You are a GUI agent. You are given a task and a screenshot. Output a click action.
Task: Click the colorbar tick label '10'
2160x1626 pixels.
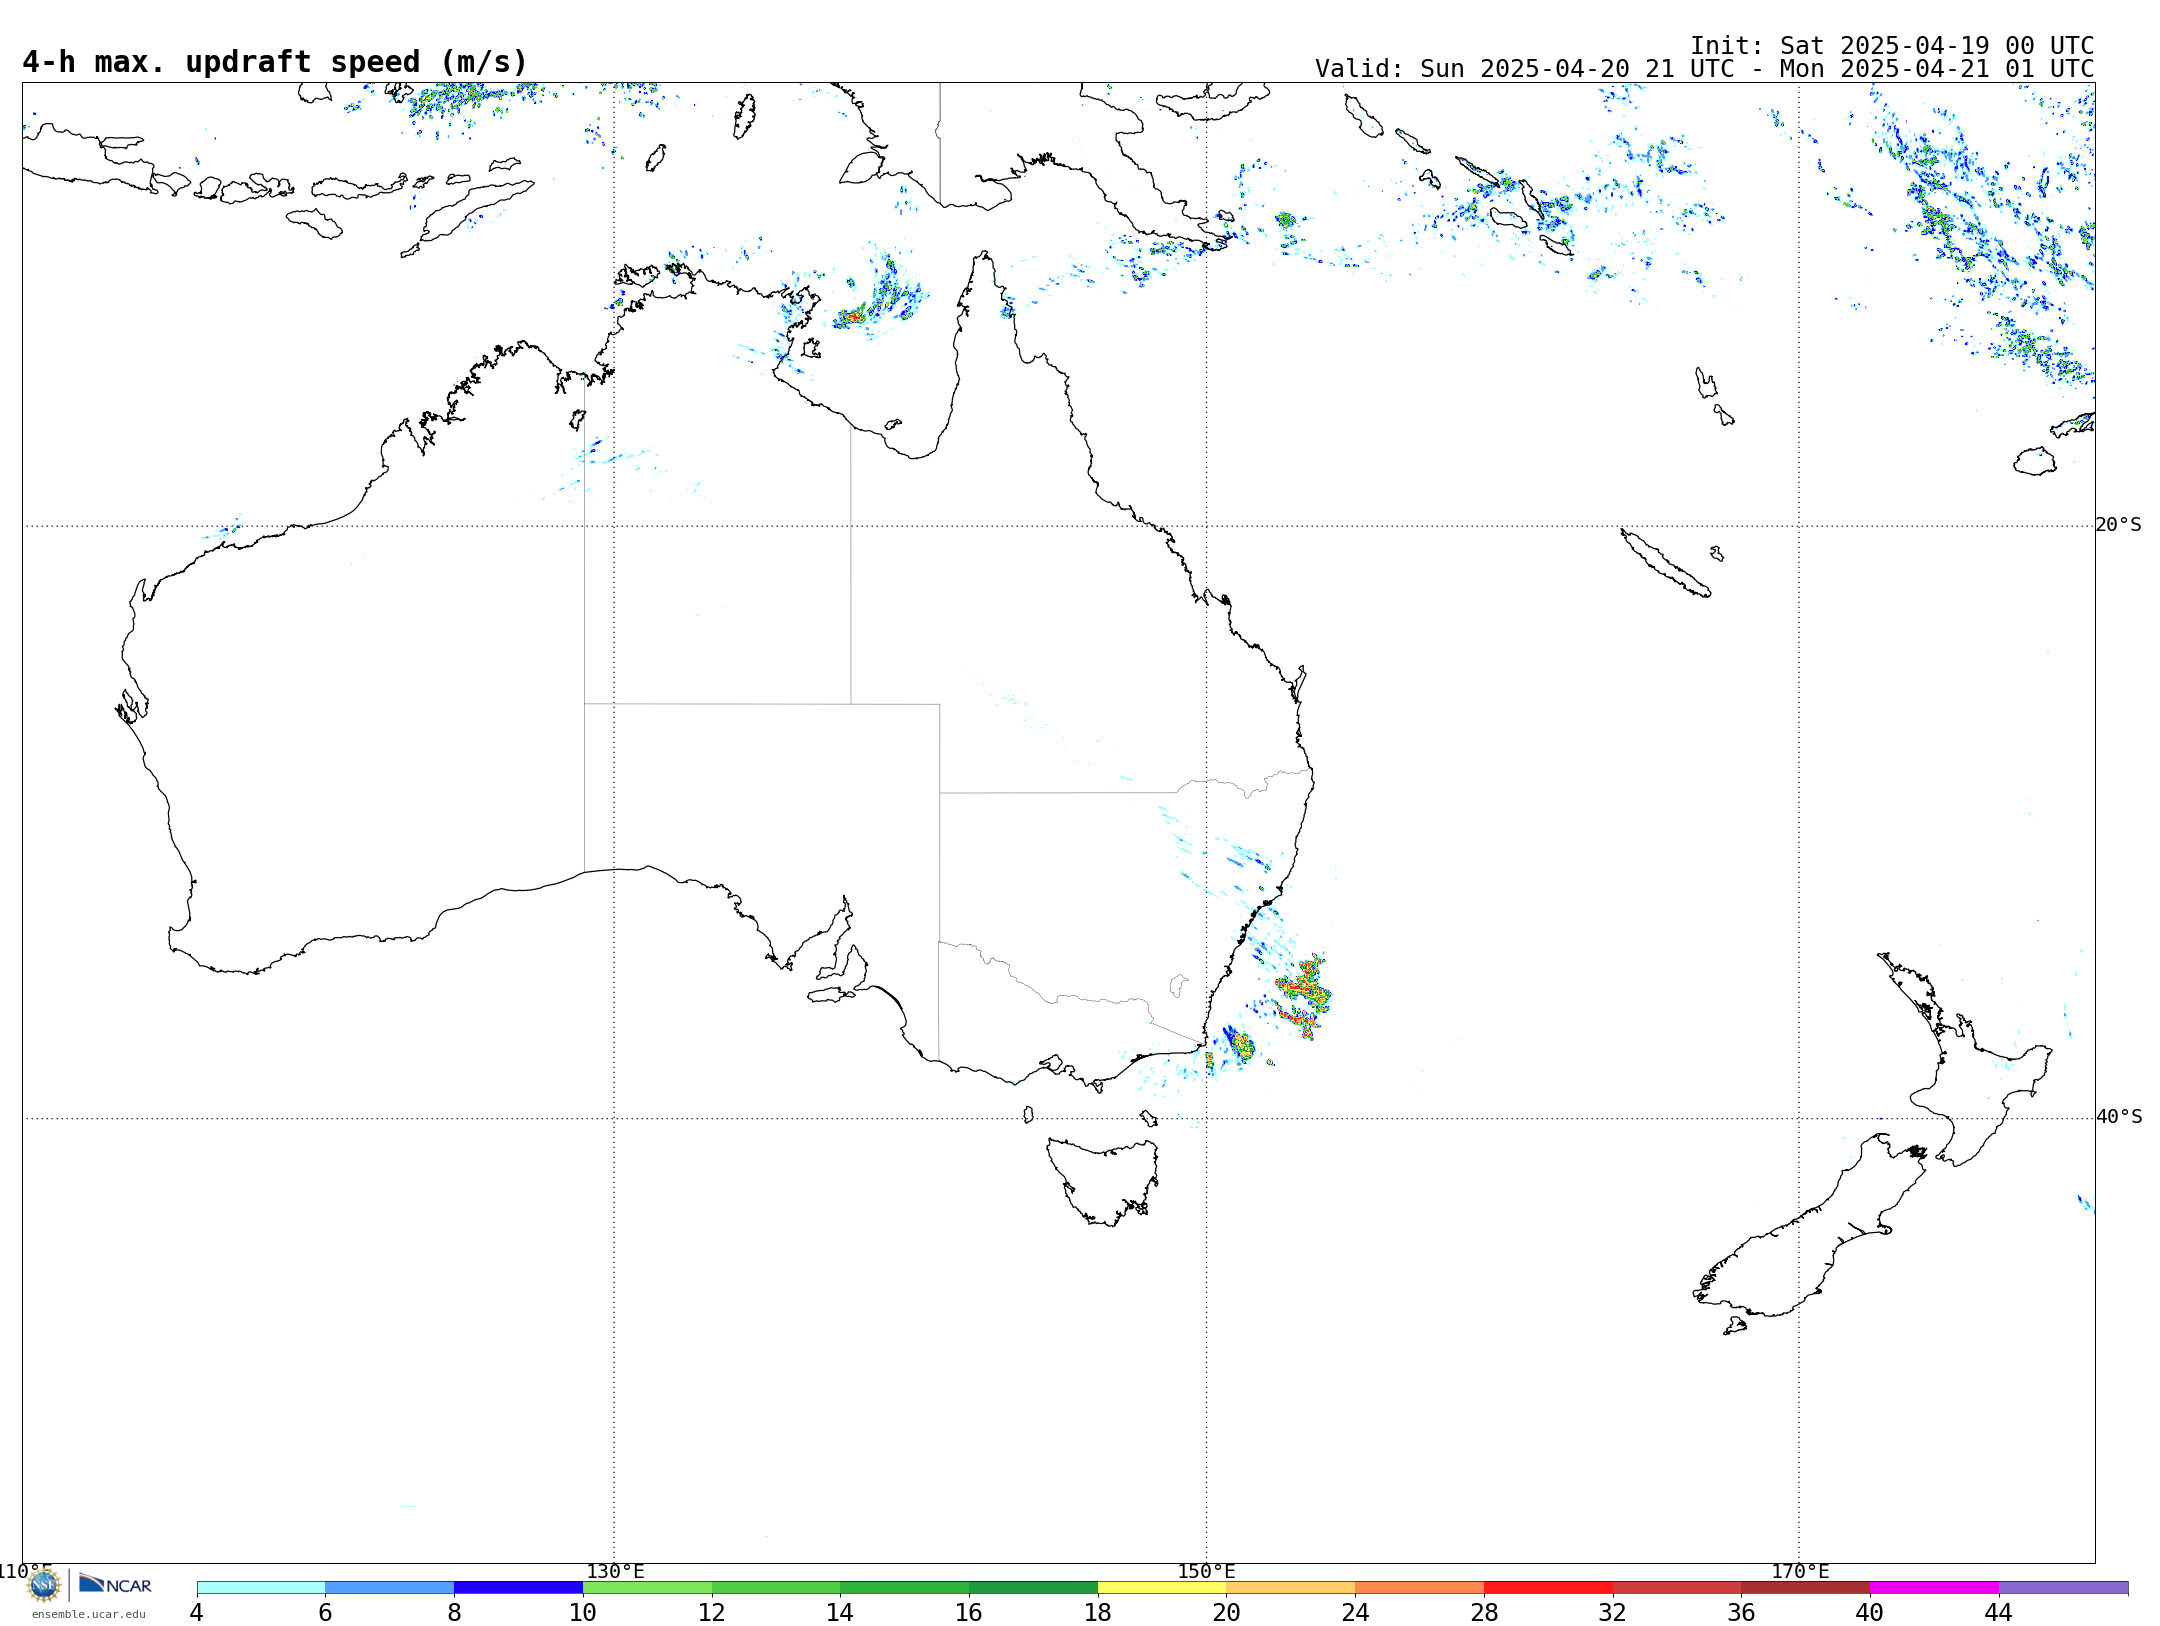point(583,1613)
